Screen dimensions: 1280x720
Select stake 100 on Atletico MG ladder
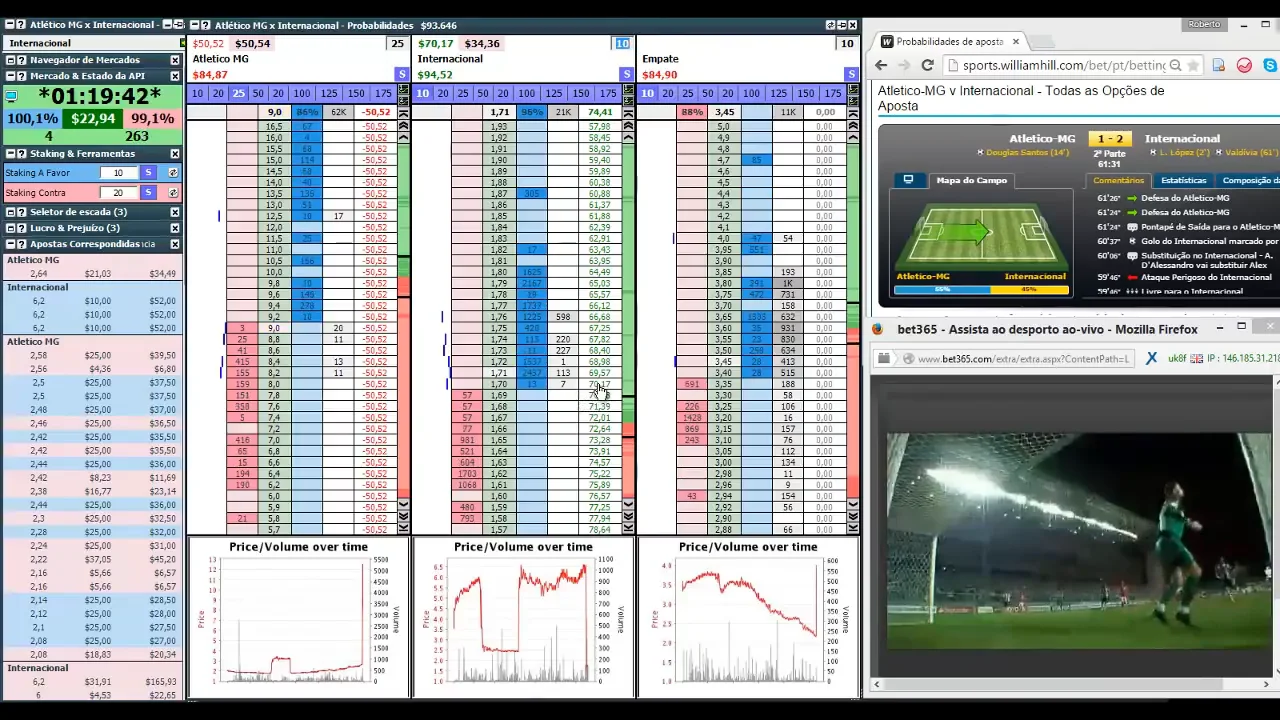pos(301,93)
